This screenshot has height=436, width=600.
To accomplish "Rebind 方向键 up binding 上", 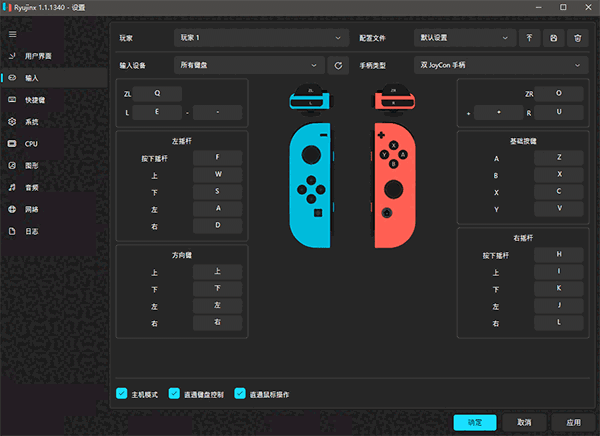I will 218,271.
